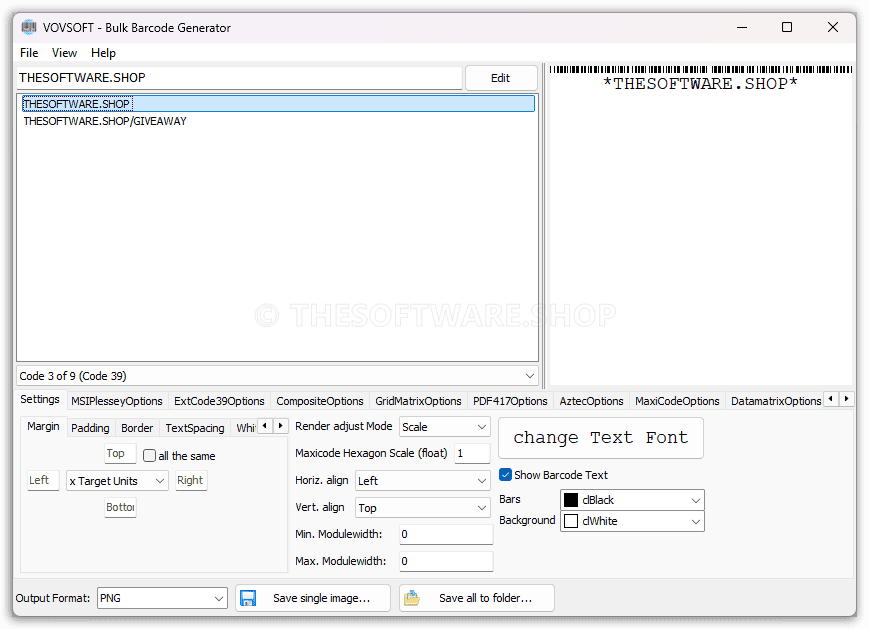Click the Top margin field
The image size is (869, 629).
[120, 453]
